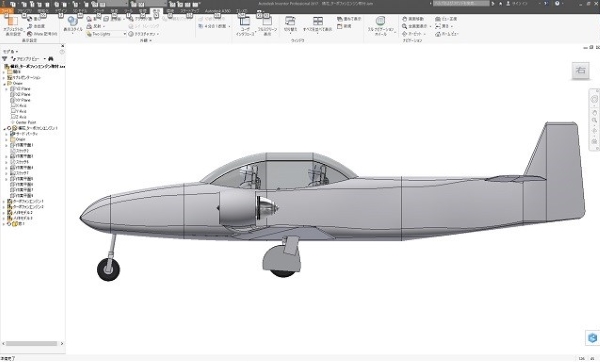
Task: Switch to Autodesk A360 tab
Action: pyautogui.click(x=217, y=11)
